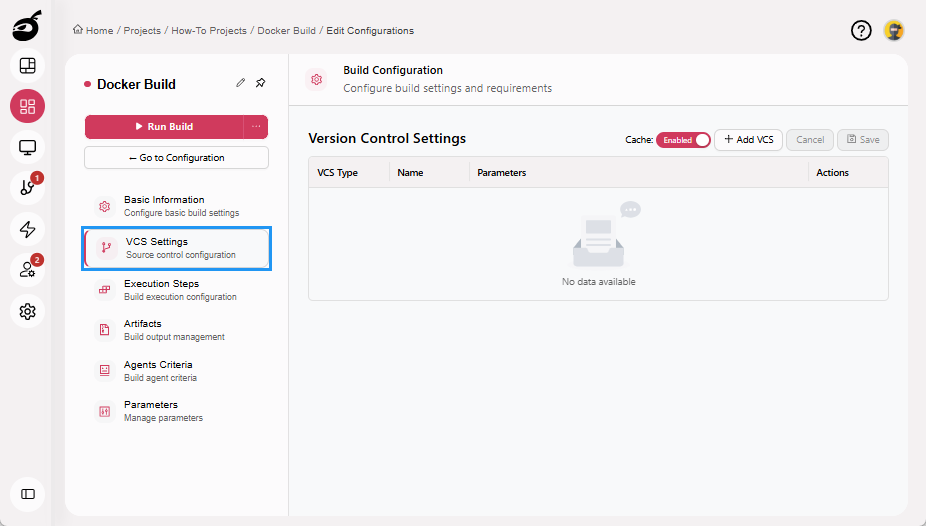
Task: Open the lightning bolt sidebar icon
Action: [x=28, y=229]
